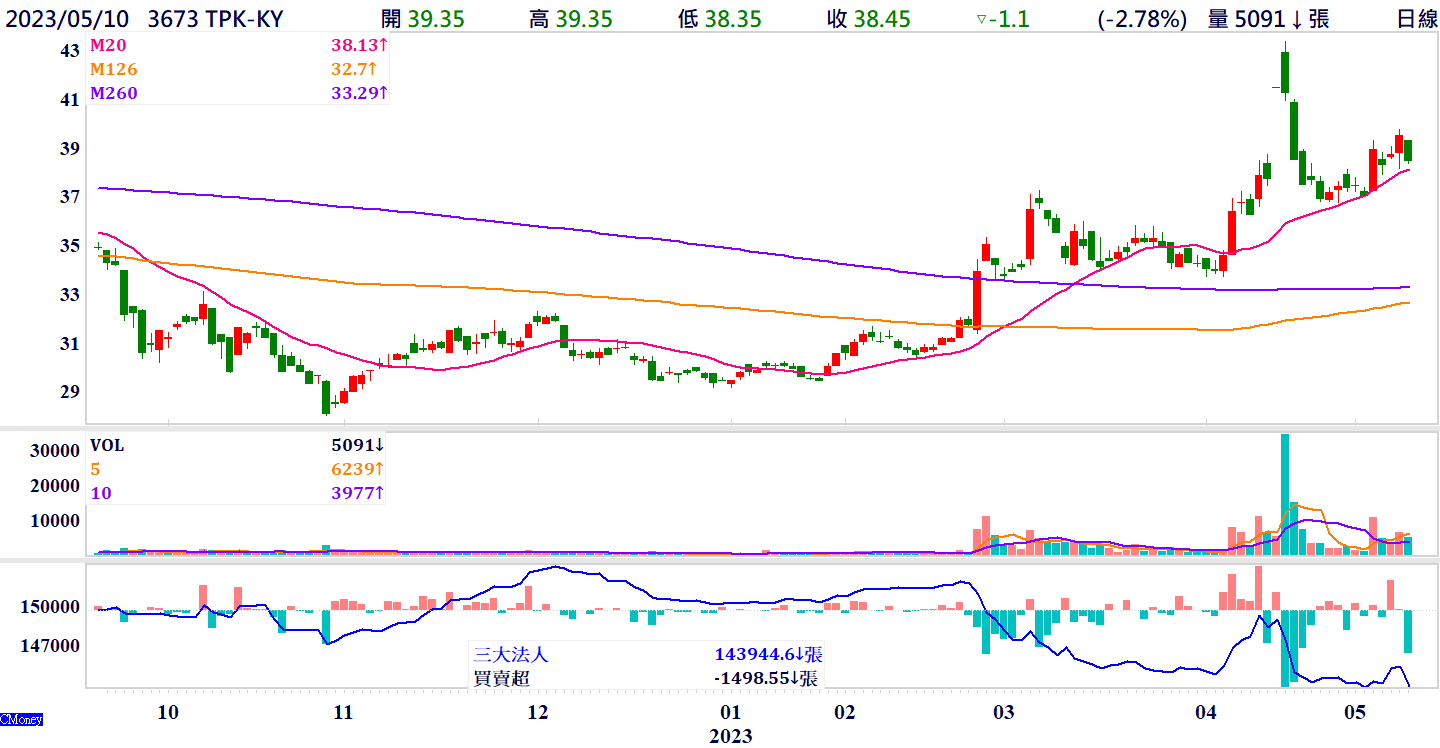This screenshot has height=748, width=1440.
Task: Click the 三大法人 legend label
Action: (x=510, y=655)
